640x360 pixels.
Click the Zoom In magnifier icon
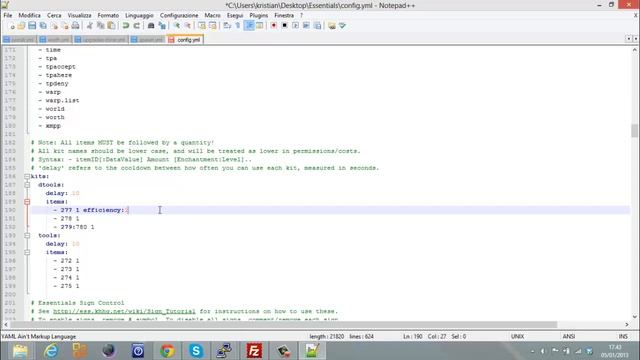coord(176,26)
